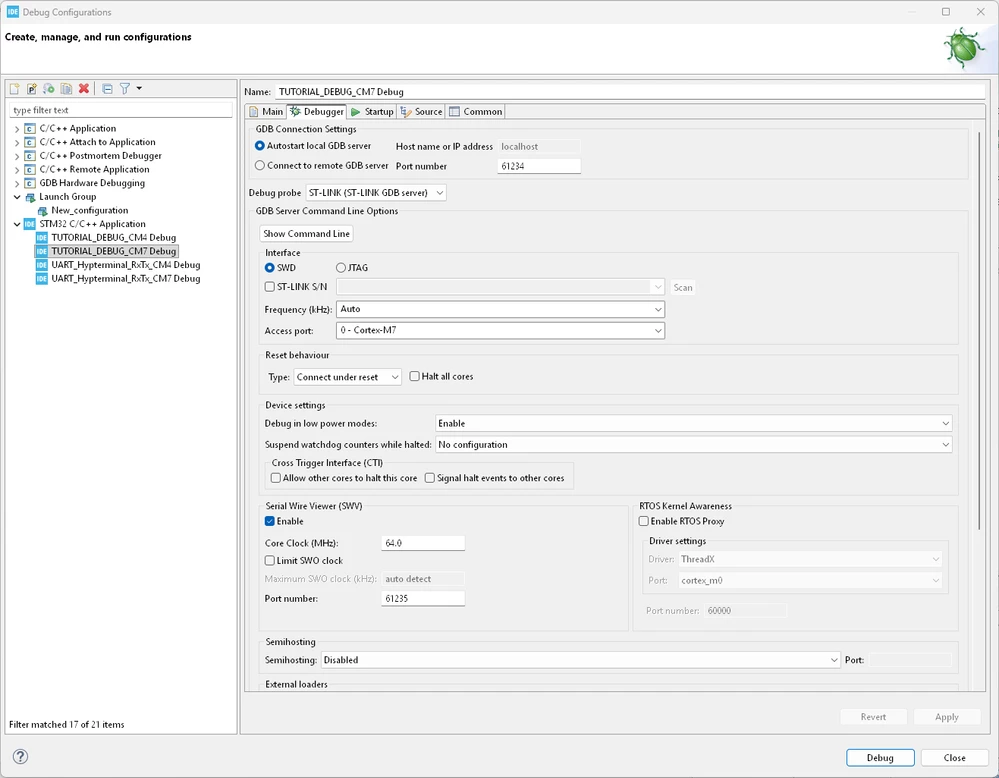Switch to the Main tab
Viewport: 999px width, 778px height.
(x=266, y=112)
